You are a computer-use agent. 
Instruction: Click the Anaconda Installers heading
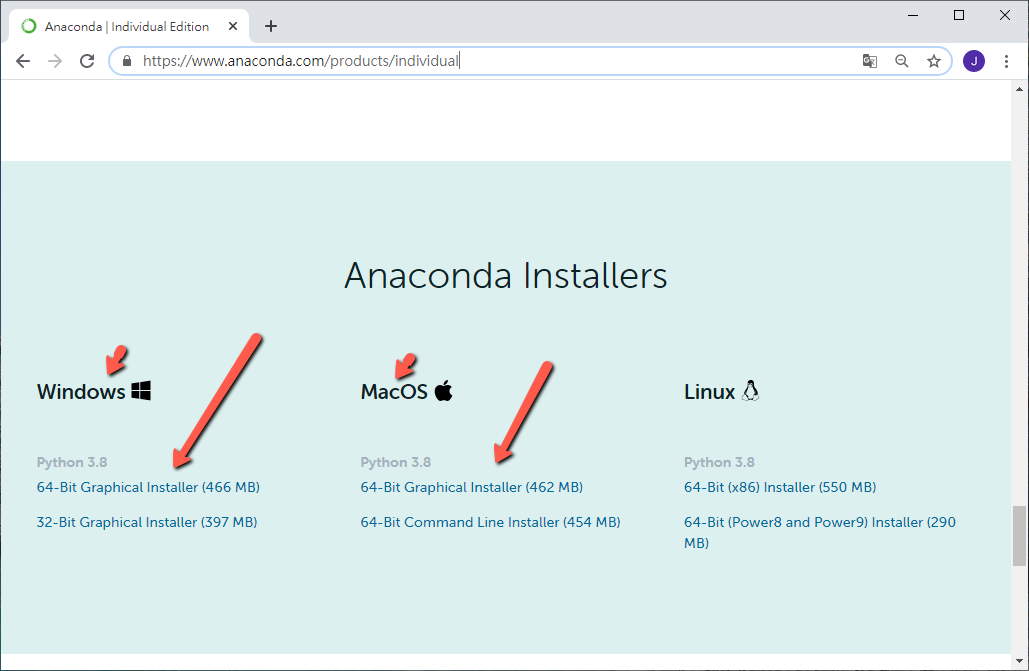tap(506, 276)
